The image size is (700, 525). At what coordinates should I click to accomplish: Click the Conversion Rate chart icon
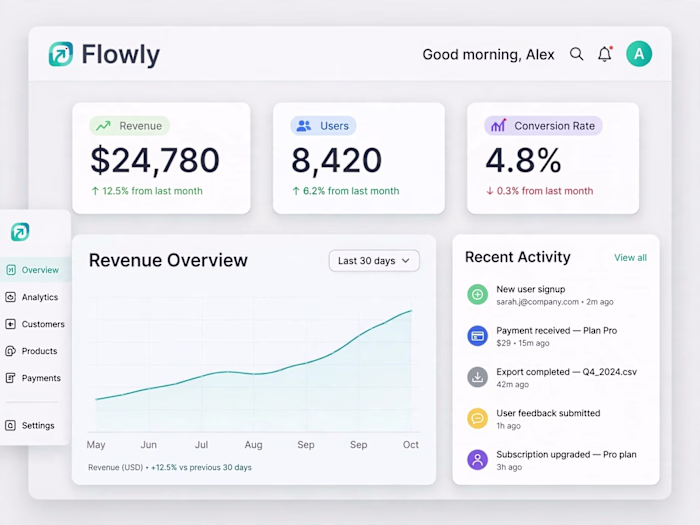click(x=498, y=126)
